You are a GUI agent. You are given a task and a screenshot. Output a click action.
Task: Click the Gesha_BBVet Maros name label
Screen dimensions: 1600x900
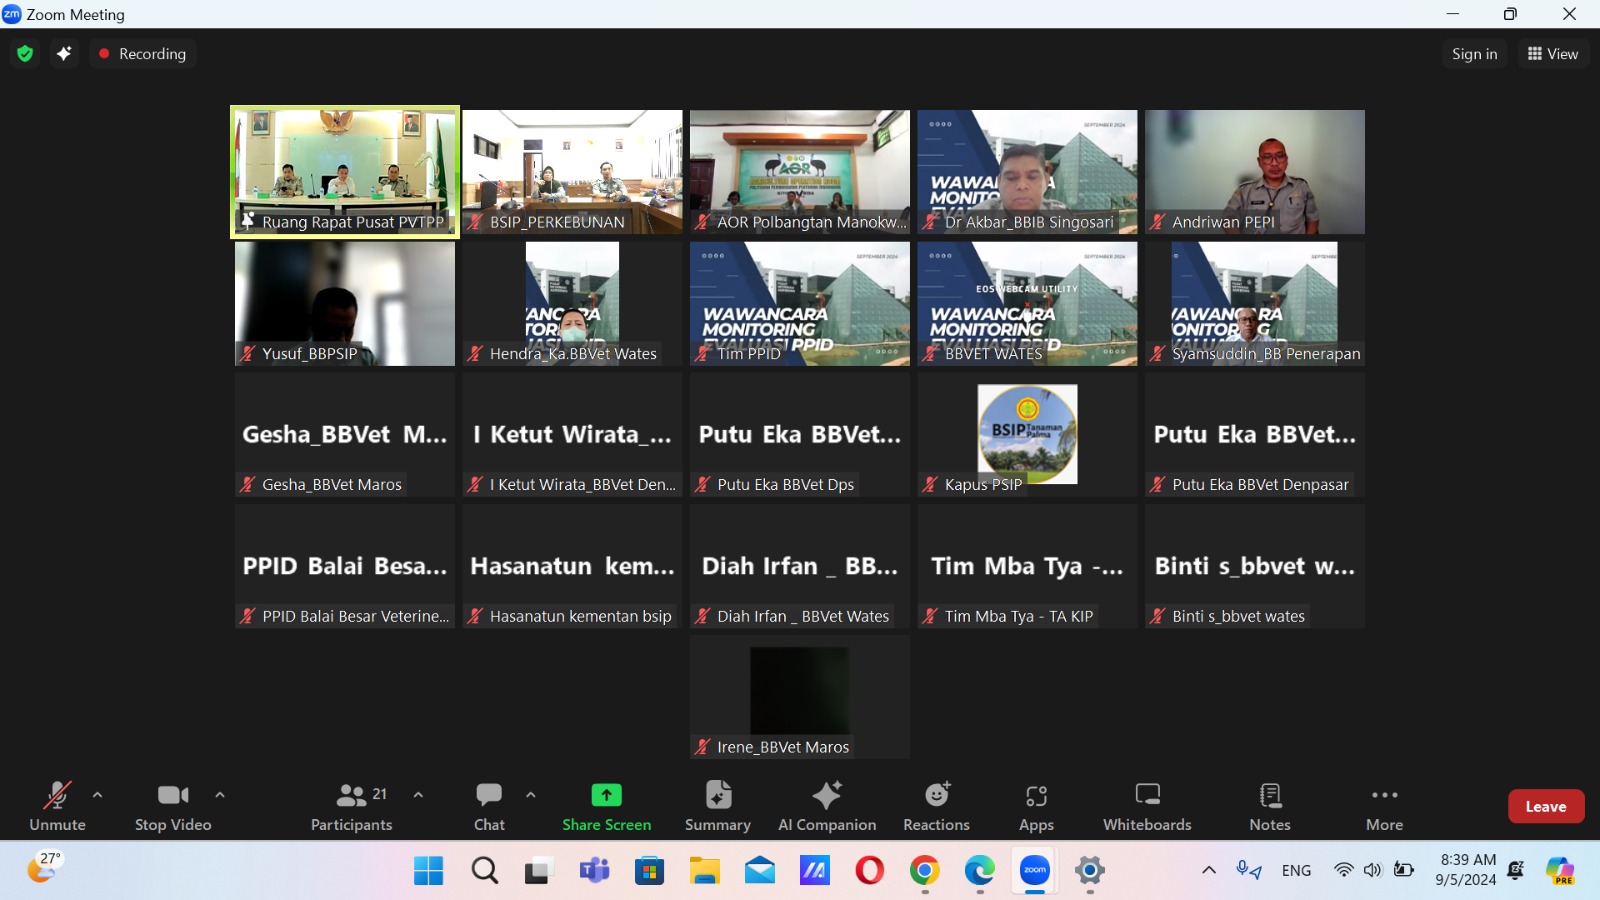[332, 485]
